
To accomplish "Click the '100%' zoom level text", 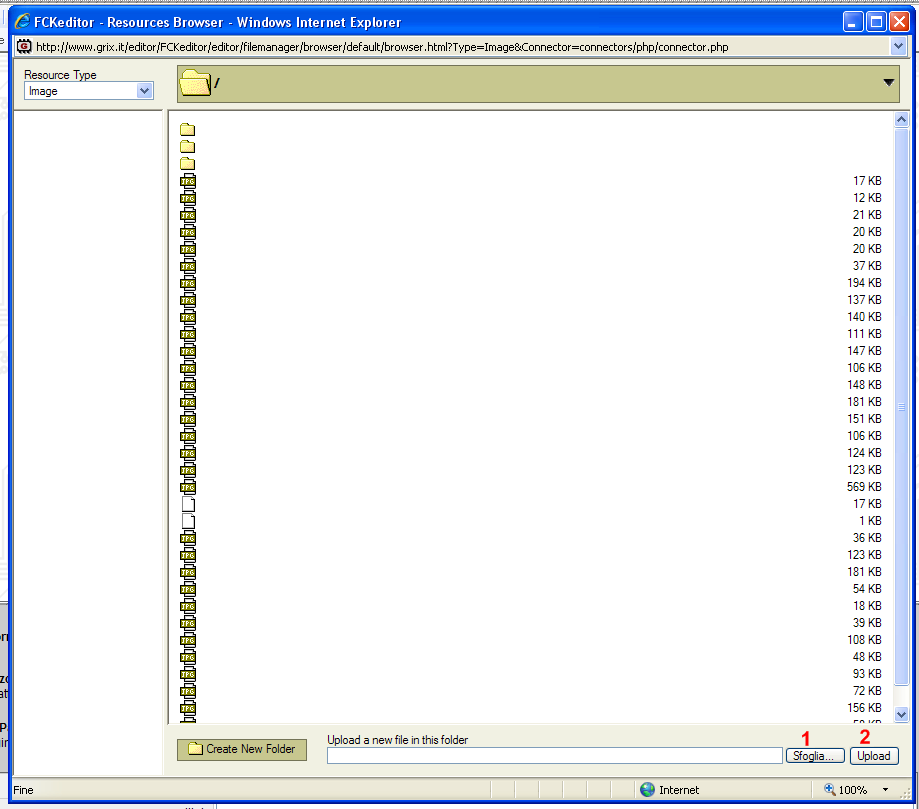I will coord(853,790).
